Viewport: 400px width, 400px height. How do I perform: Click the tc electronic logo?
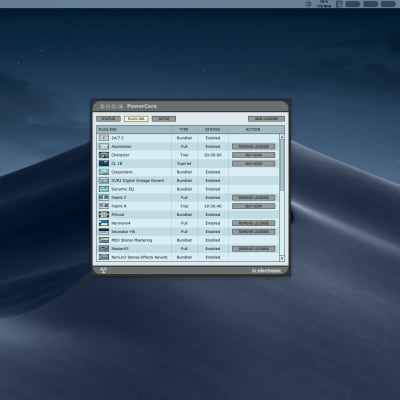point(266,271)
